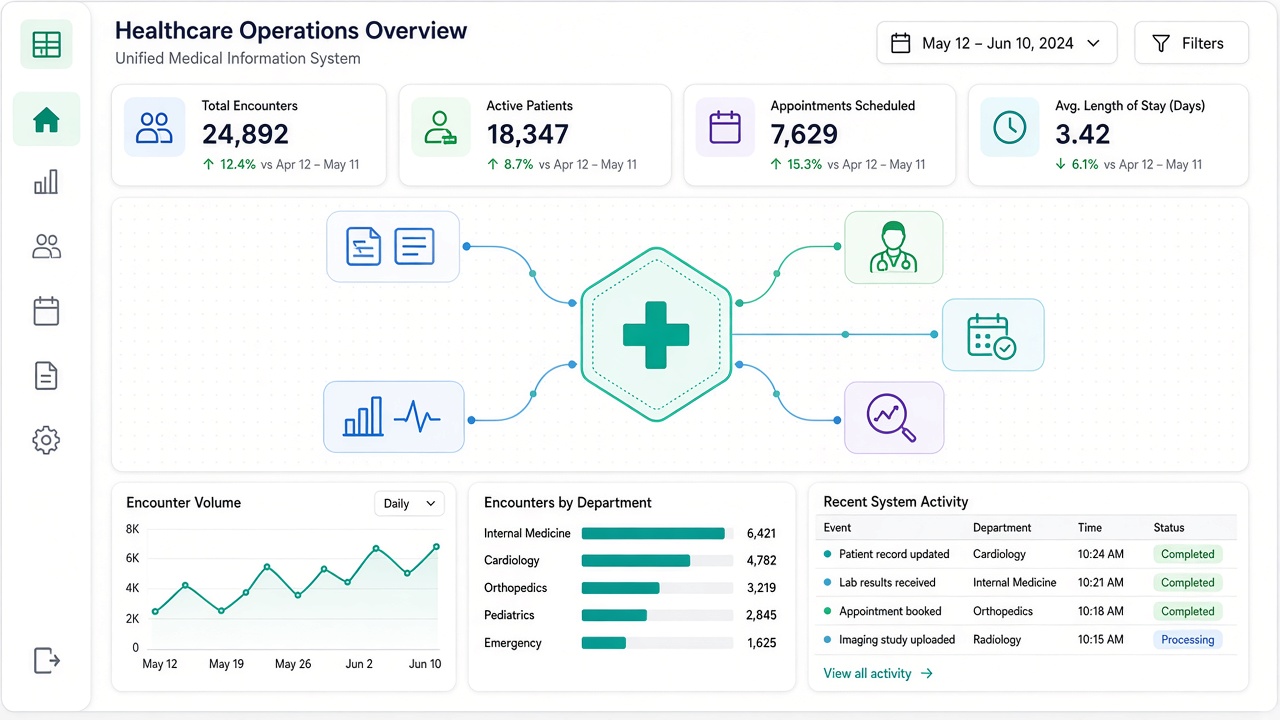
Task: Click the central medical cross hexagon
Action: coord(656,334)
